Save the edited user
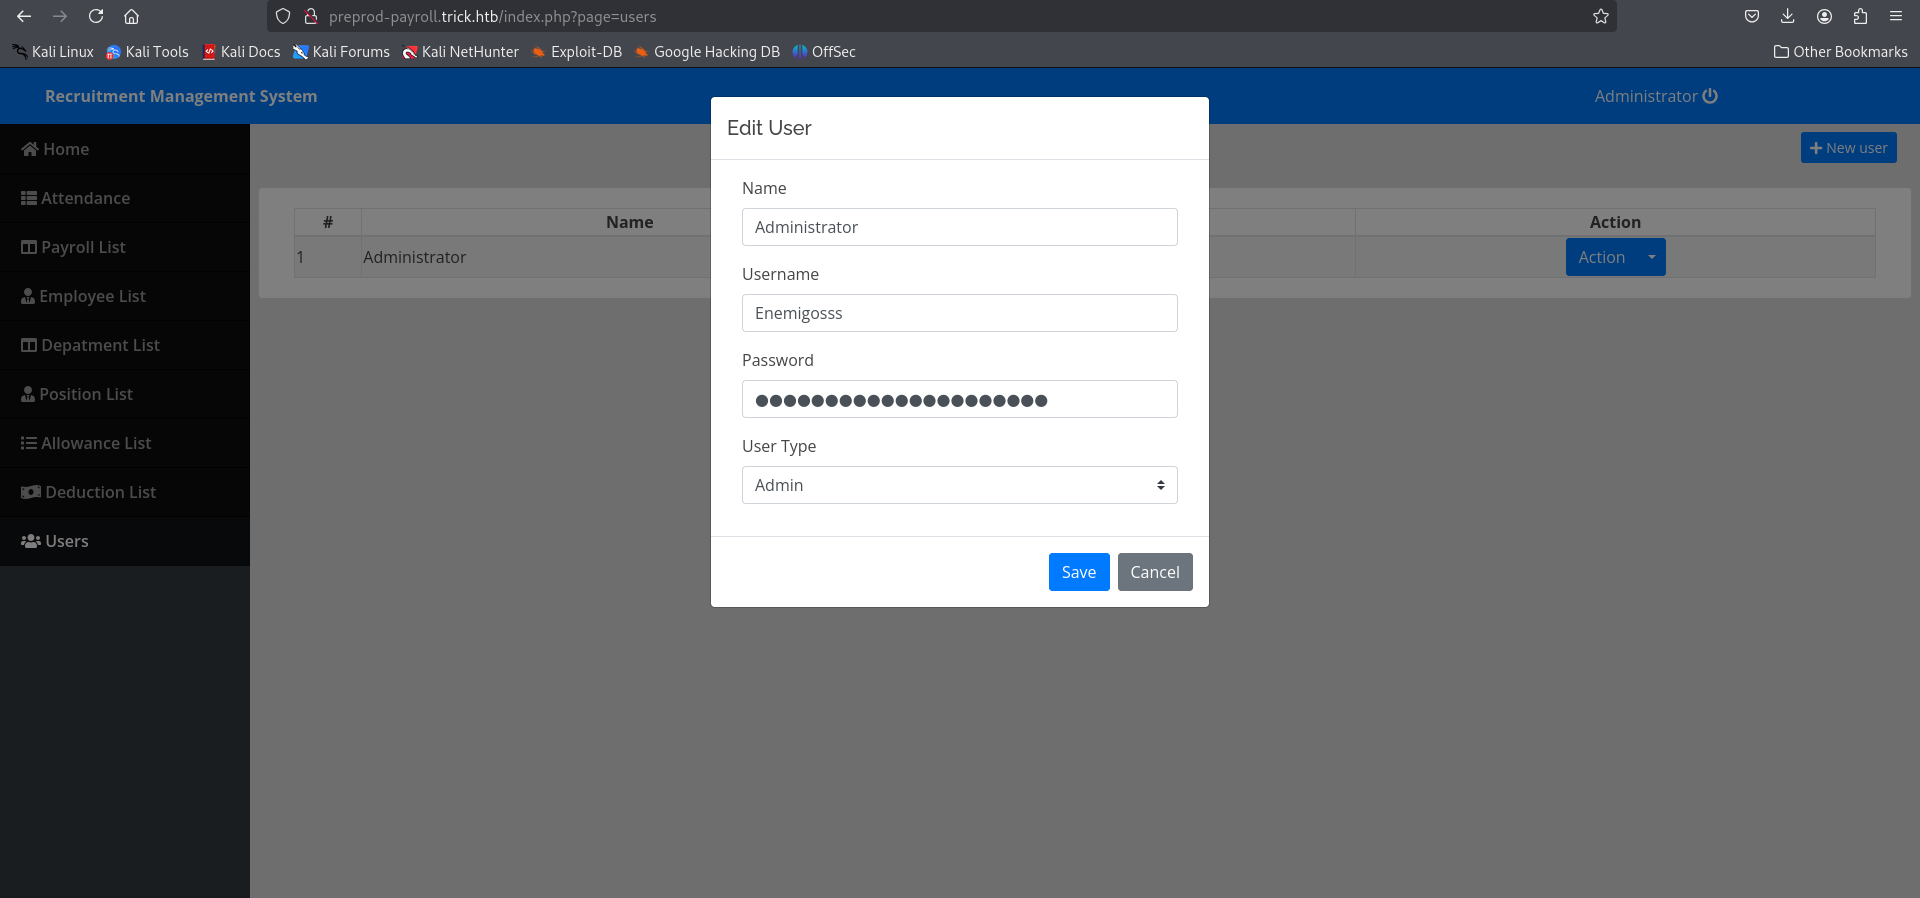This screenshot has height=898, width=1920. pos(1078,572)
